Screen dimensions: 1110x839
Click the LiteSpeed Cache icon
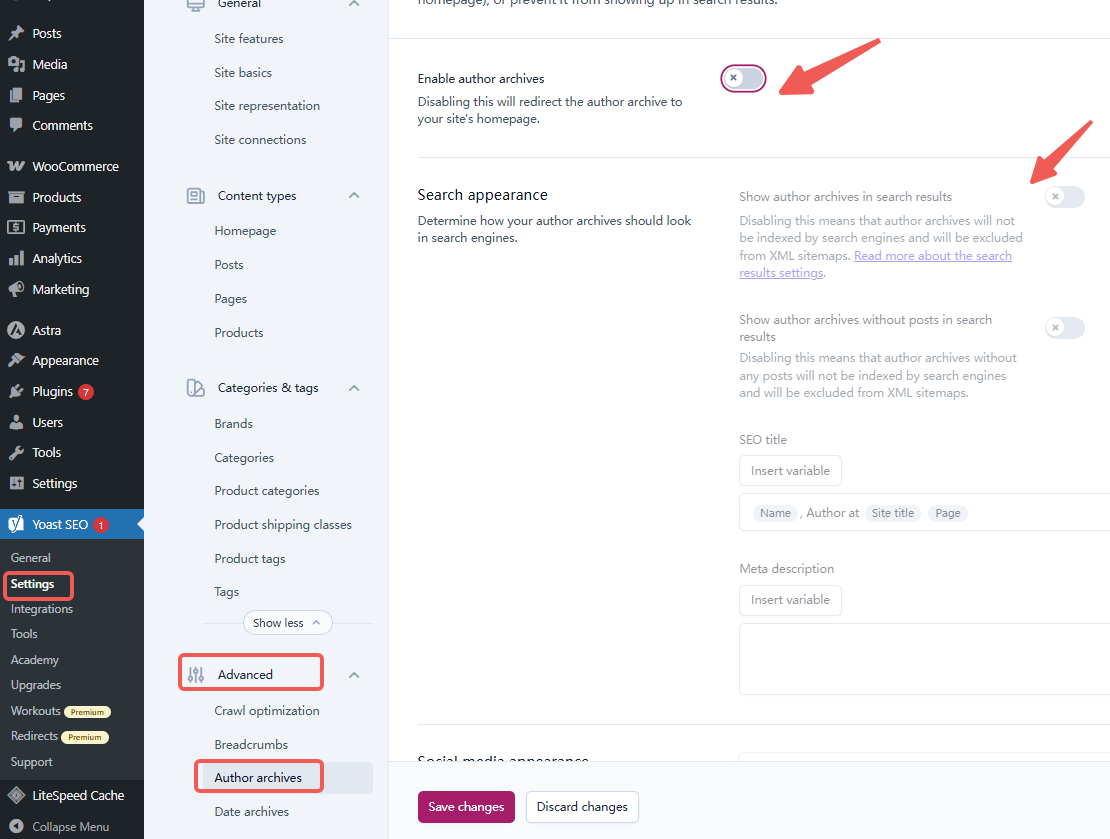click(16, 796)
